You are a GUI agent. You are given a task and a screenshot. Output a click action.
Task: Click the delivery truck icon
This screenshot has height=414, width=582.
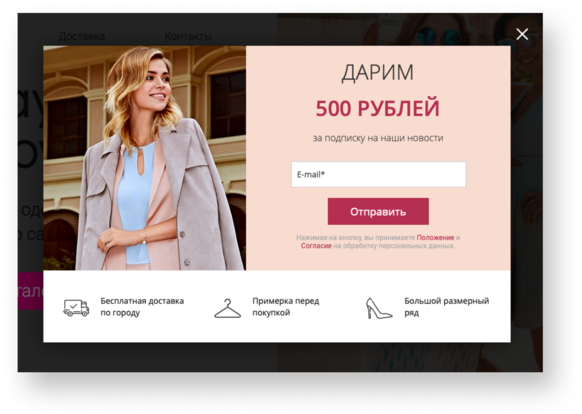click(x=76, y=308)
